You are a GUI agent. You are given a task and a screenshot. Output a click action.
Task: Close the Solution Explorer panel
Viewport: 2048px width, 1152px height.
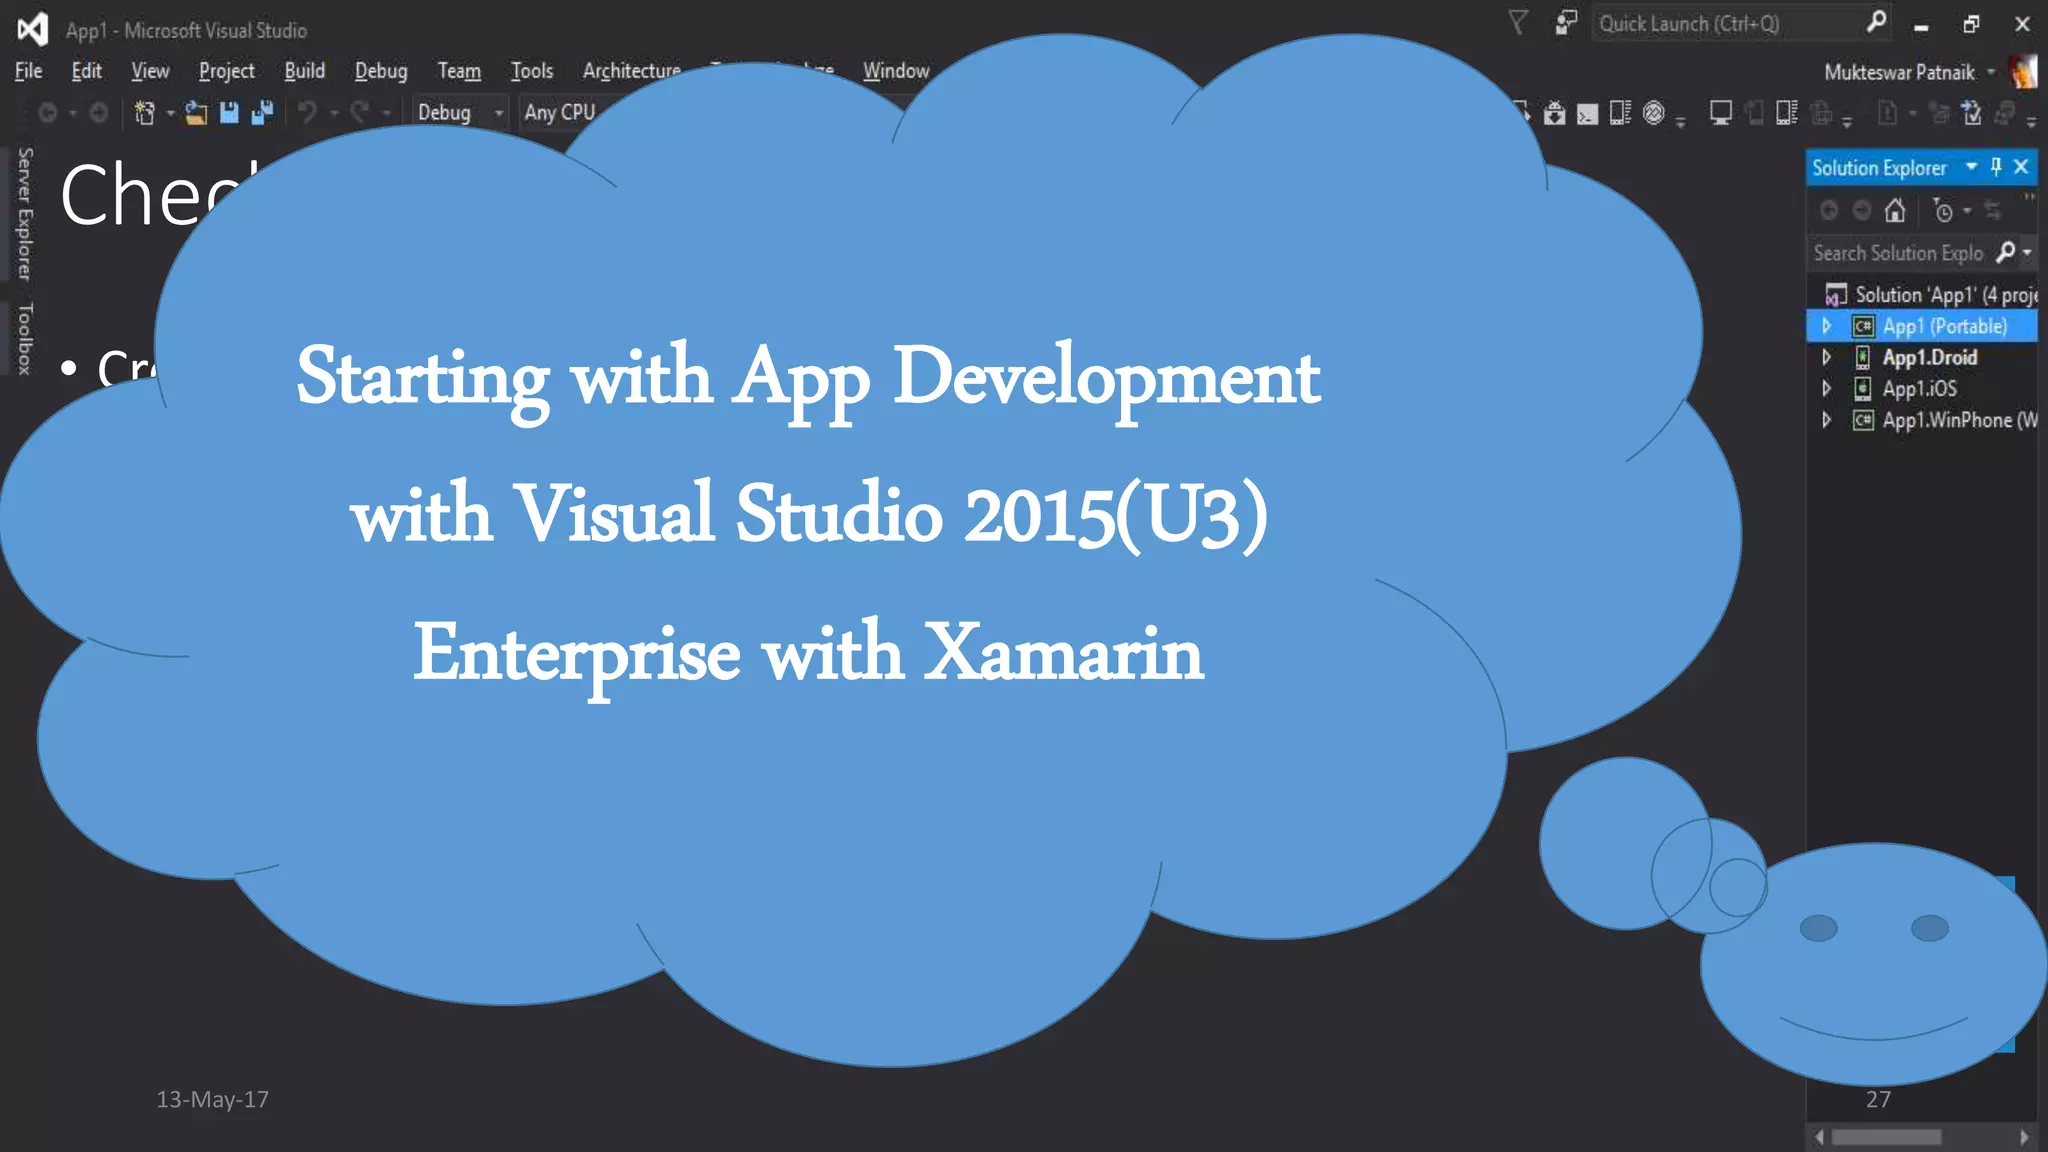[x=2021, y=167]
